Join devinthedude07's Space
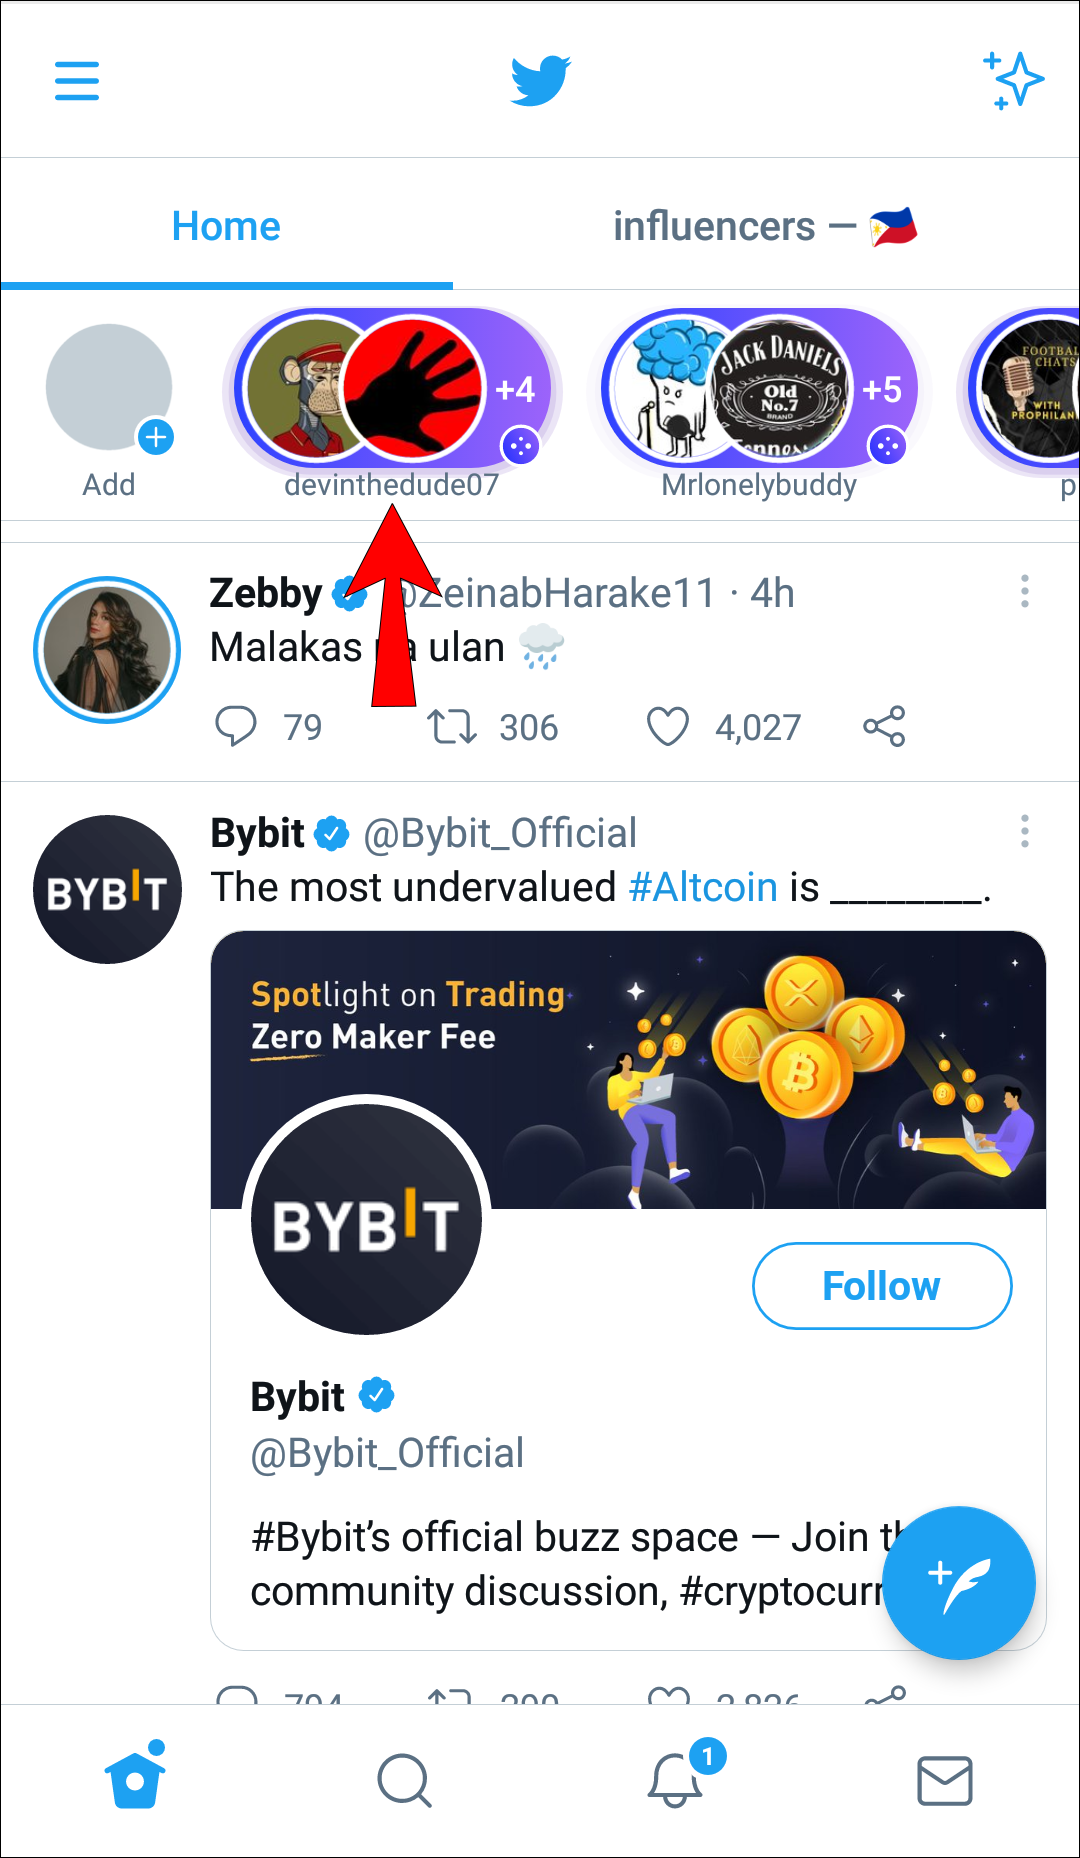This screenshot has width=1080, height=1858. pyautogui.click(x=392, y=390)
